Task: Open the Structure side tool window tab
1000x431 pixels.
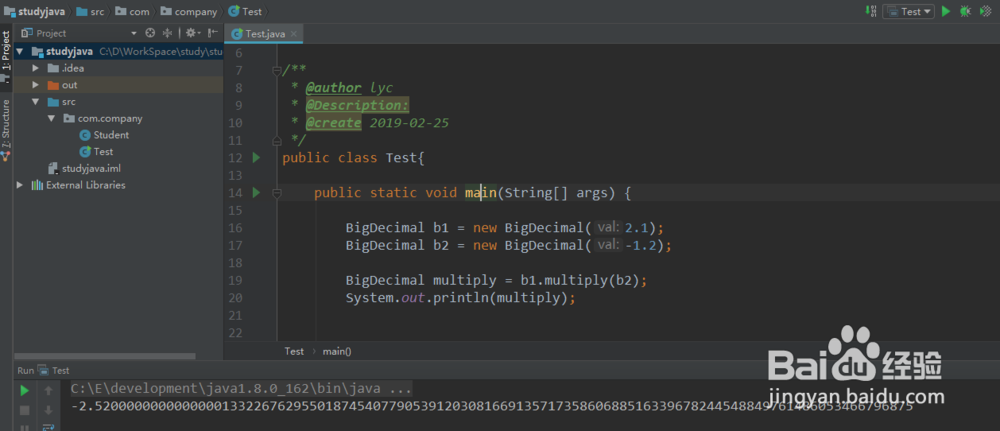Action: [6, 129]
